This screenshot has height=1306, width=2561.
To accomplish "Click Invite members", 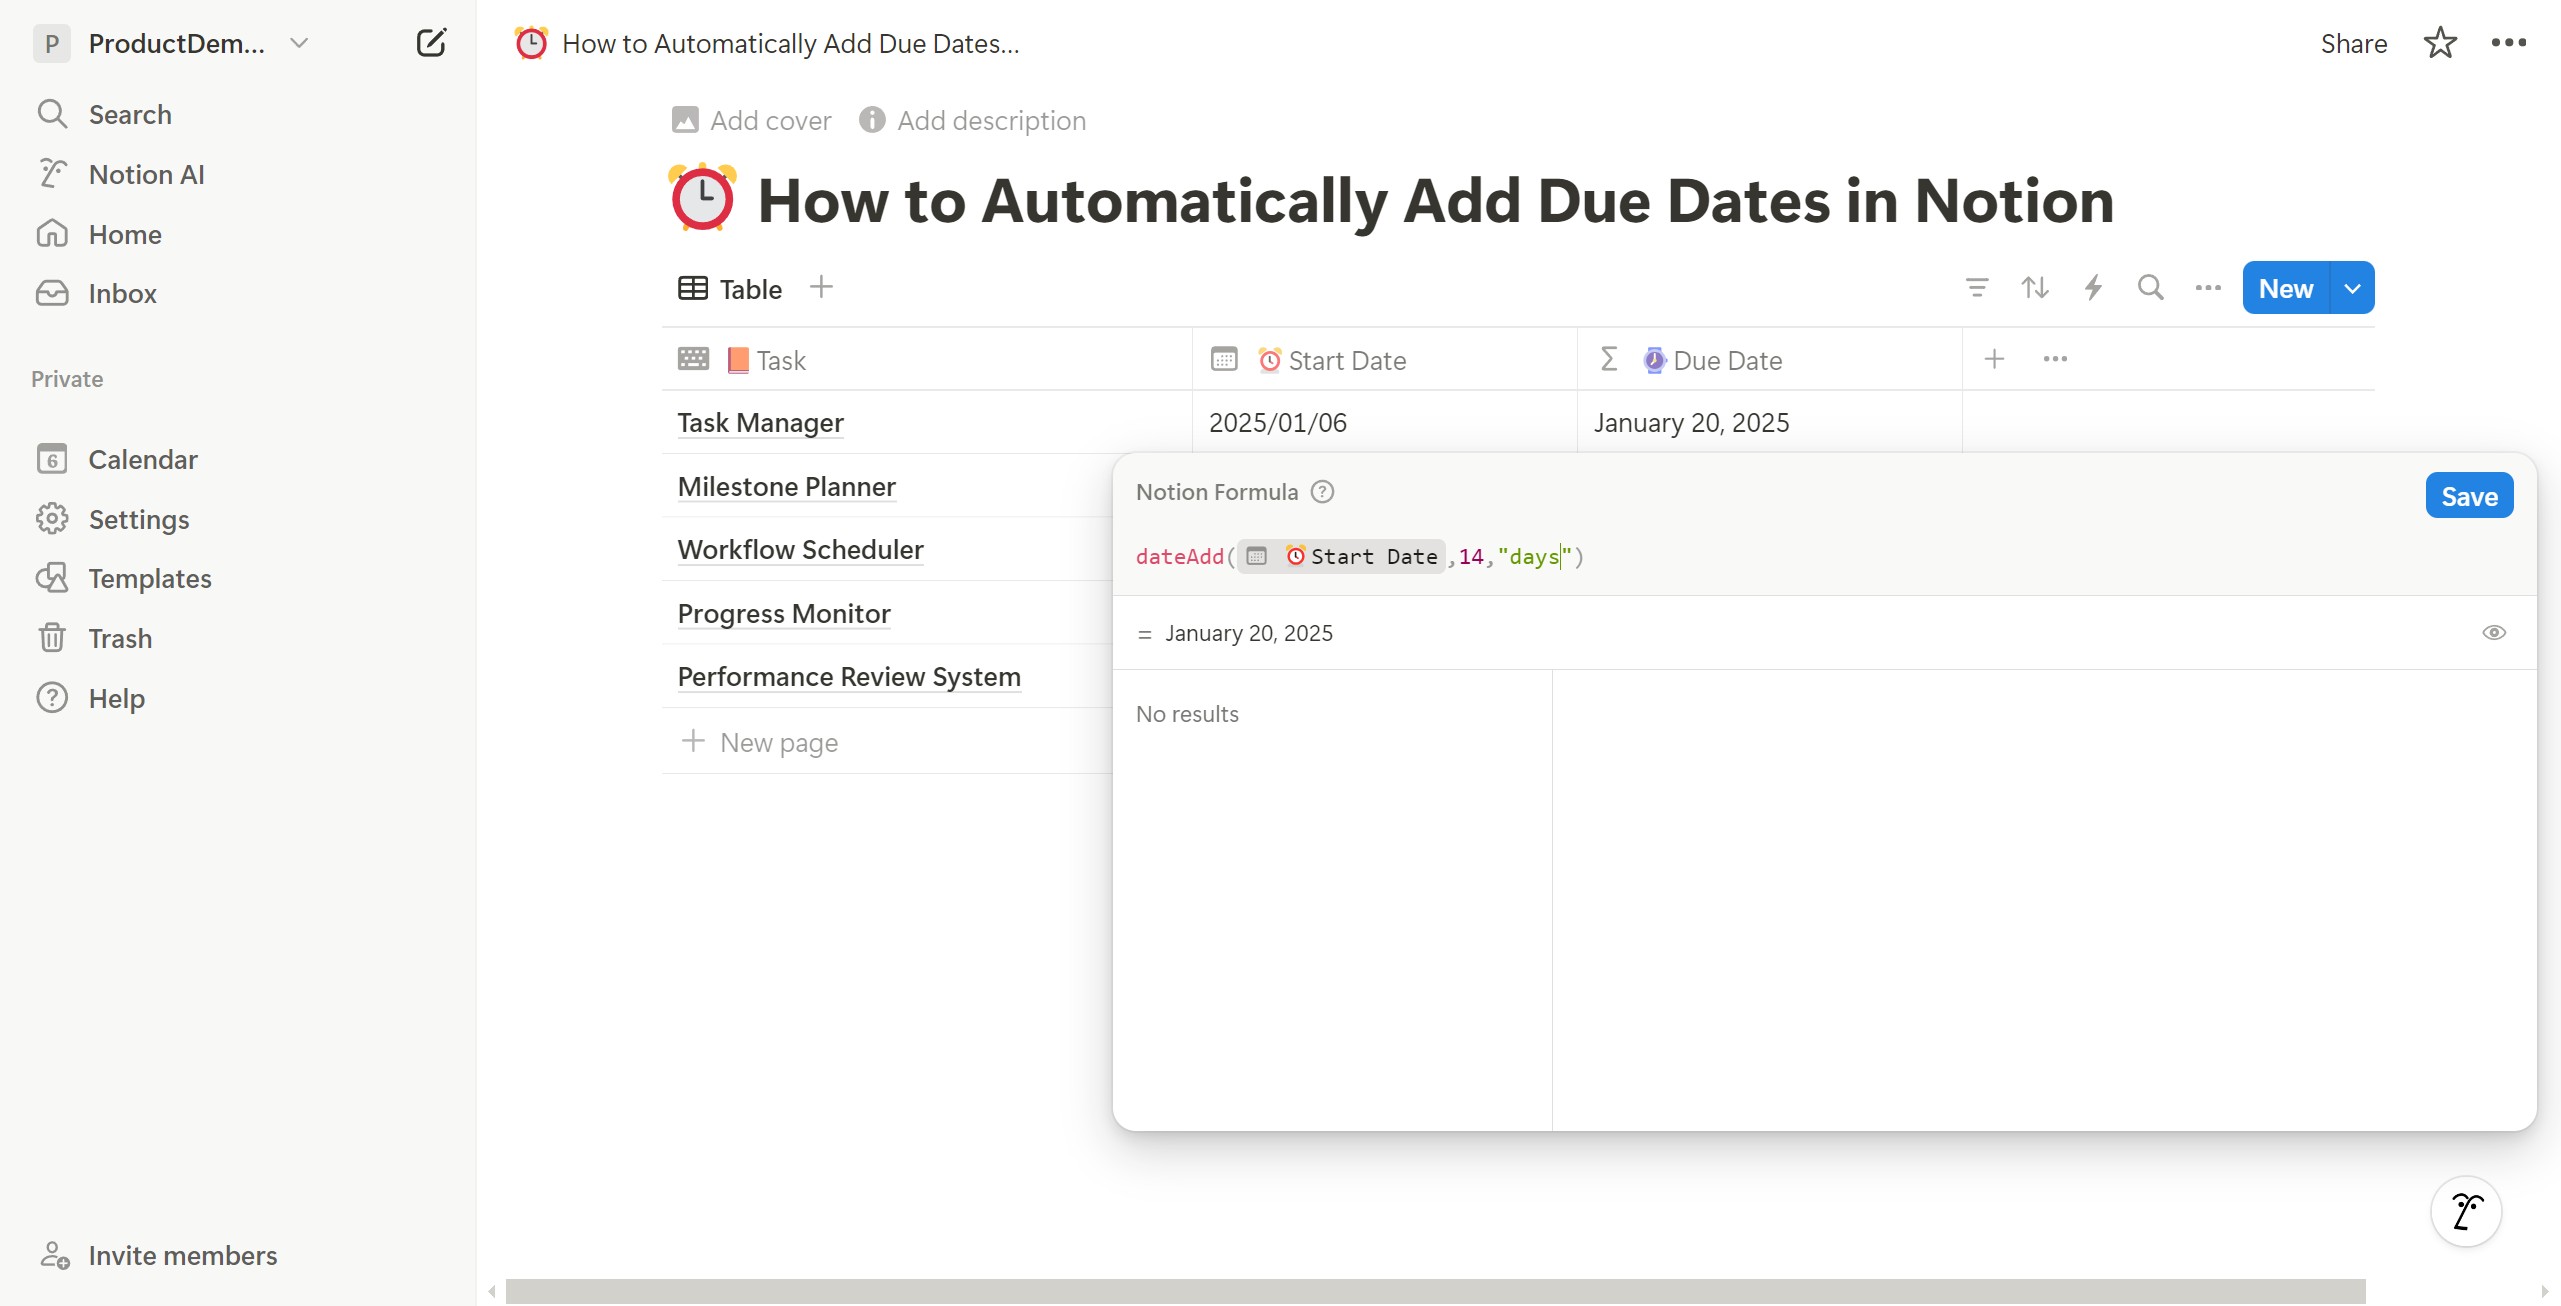I will tap(182, 1256).
